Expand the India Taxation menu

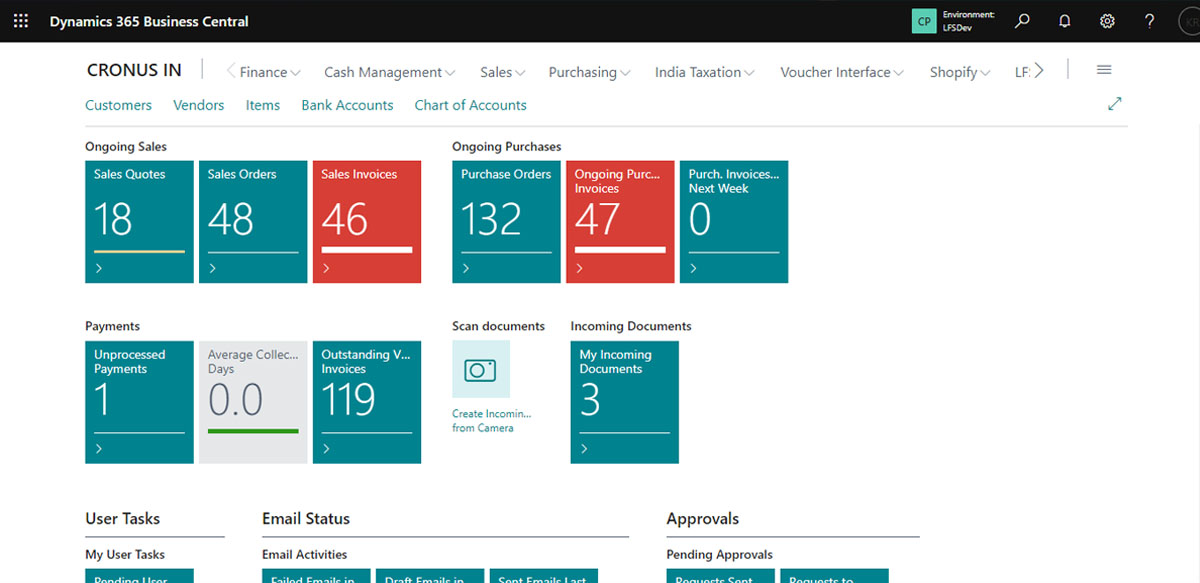point(704,72)
